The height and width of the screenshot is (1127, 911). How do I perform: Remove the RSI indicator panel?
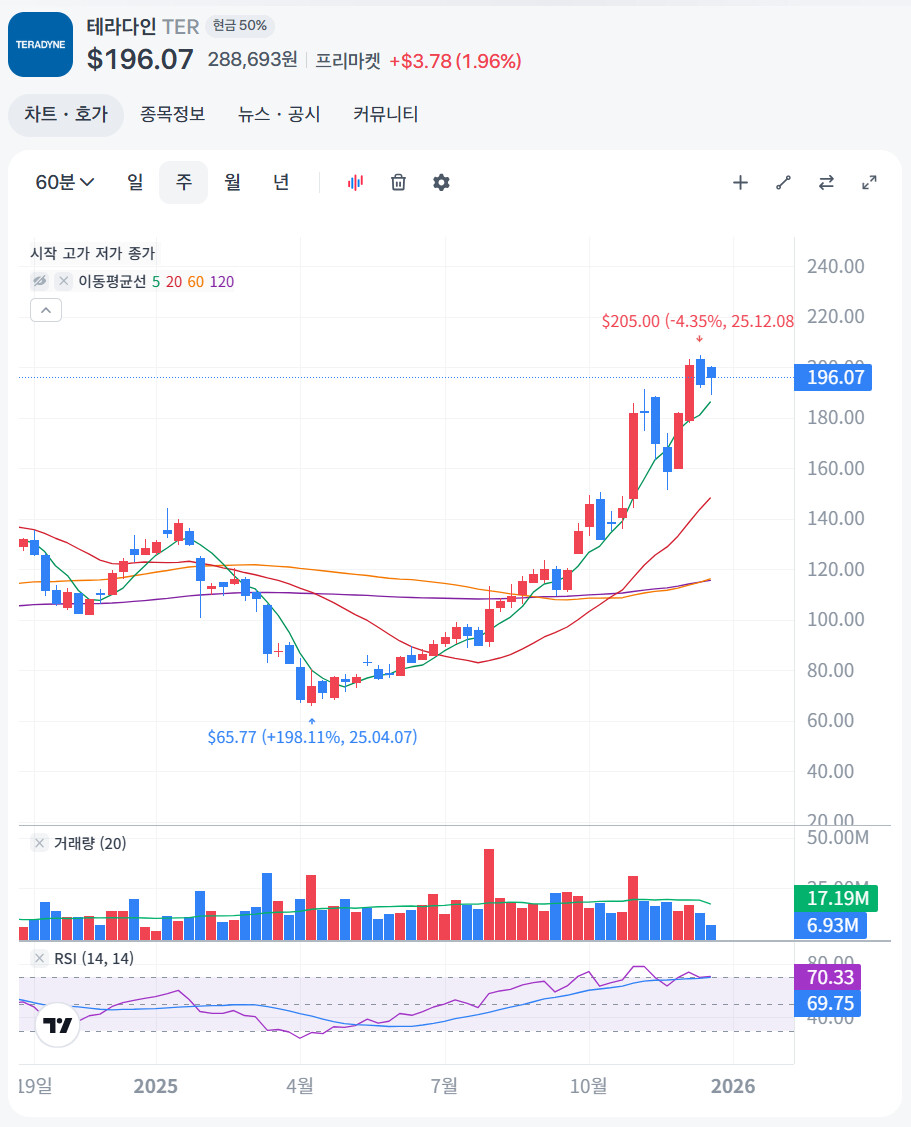(x=39, y=958)
